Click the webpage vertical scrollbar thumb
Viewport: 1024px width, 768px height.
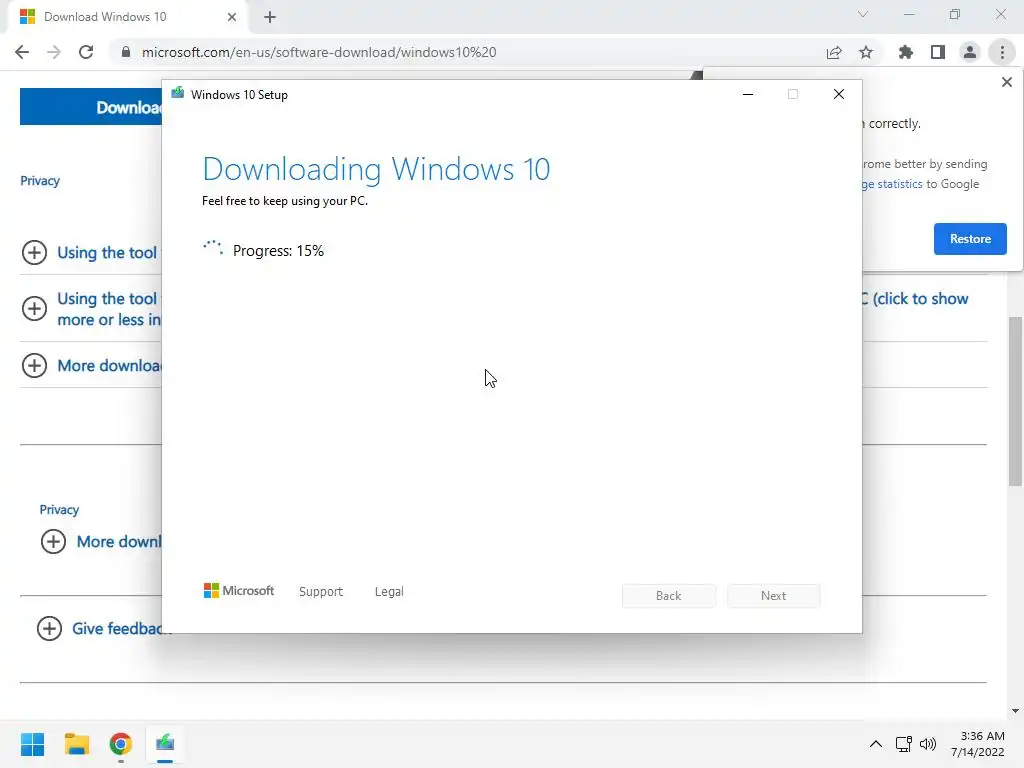1015,401
